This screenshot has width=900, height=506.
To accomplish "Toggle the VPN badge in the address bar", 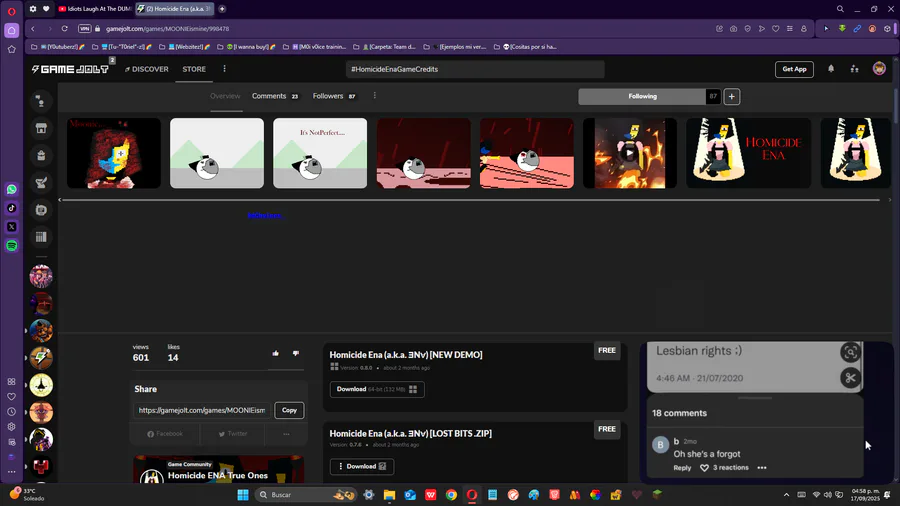I will [x=84, y=29].
